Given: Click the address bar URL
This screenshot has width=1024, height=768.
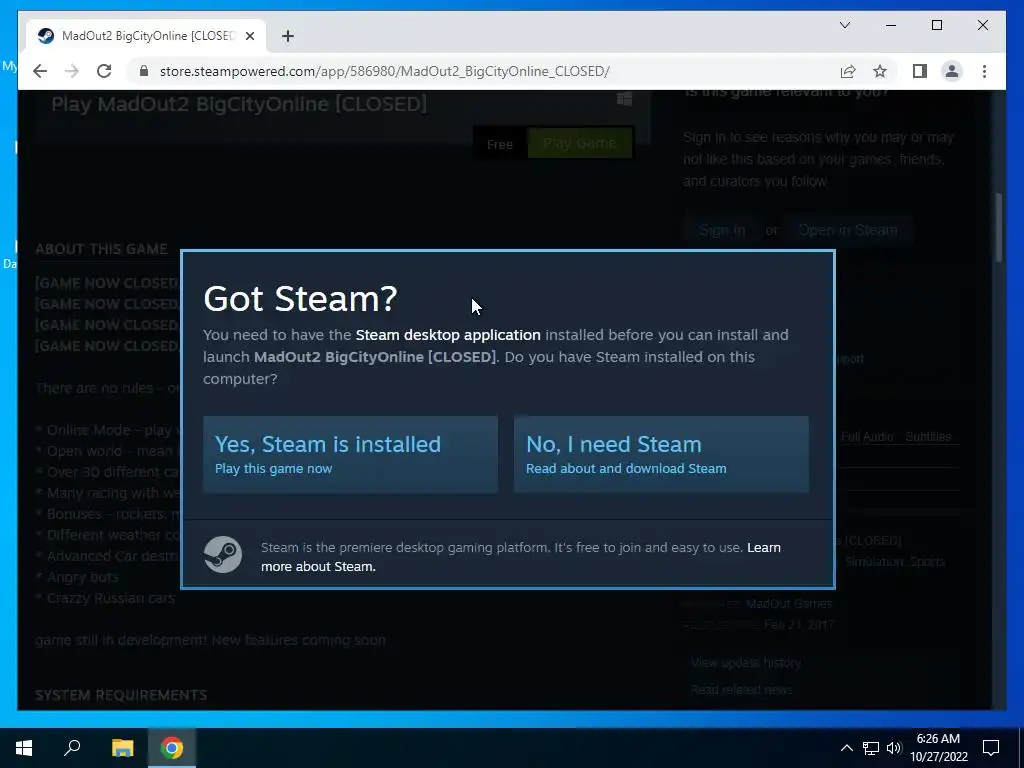Looking at the screenshot, I should click(385, 71).
